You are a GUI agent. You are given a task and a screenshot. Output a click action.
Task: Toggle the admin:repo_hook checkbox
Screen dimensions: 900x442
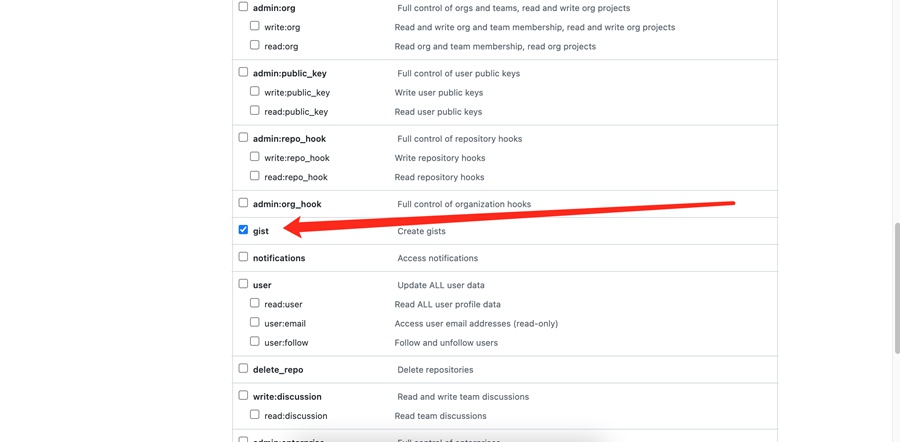tap(243, 138)
